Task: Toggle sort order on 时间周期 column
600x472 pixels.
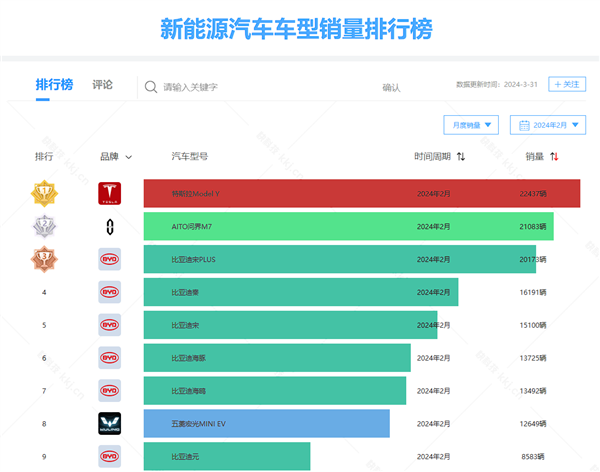Action: pos(461,157)
